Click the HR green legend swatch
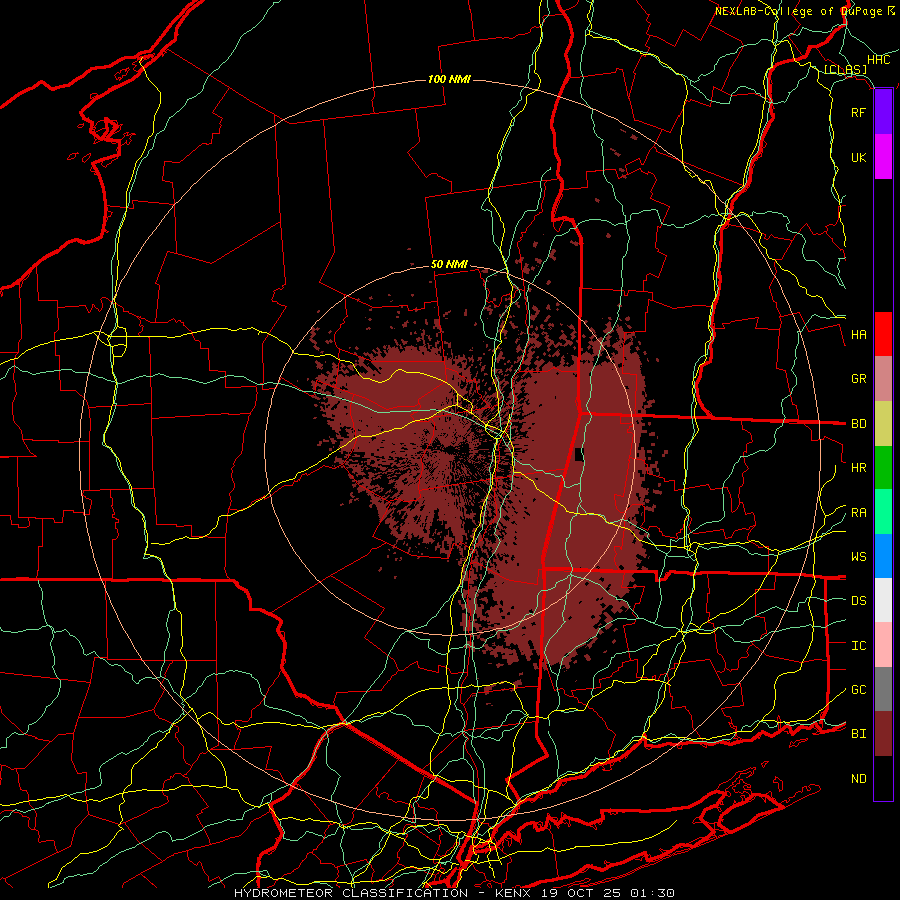The image size is (900, 900). click(x=883, y=468)
